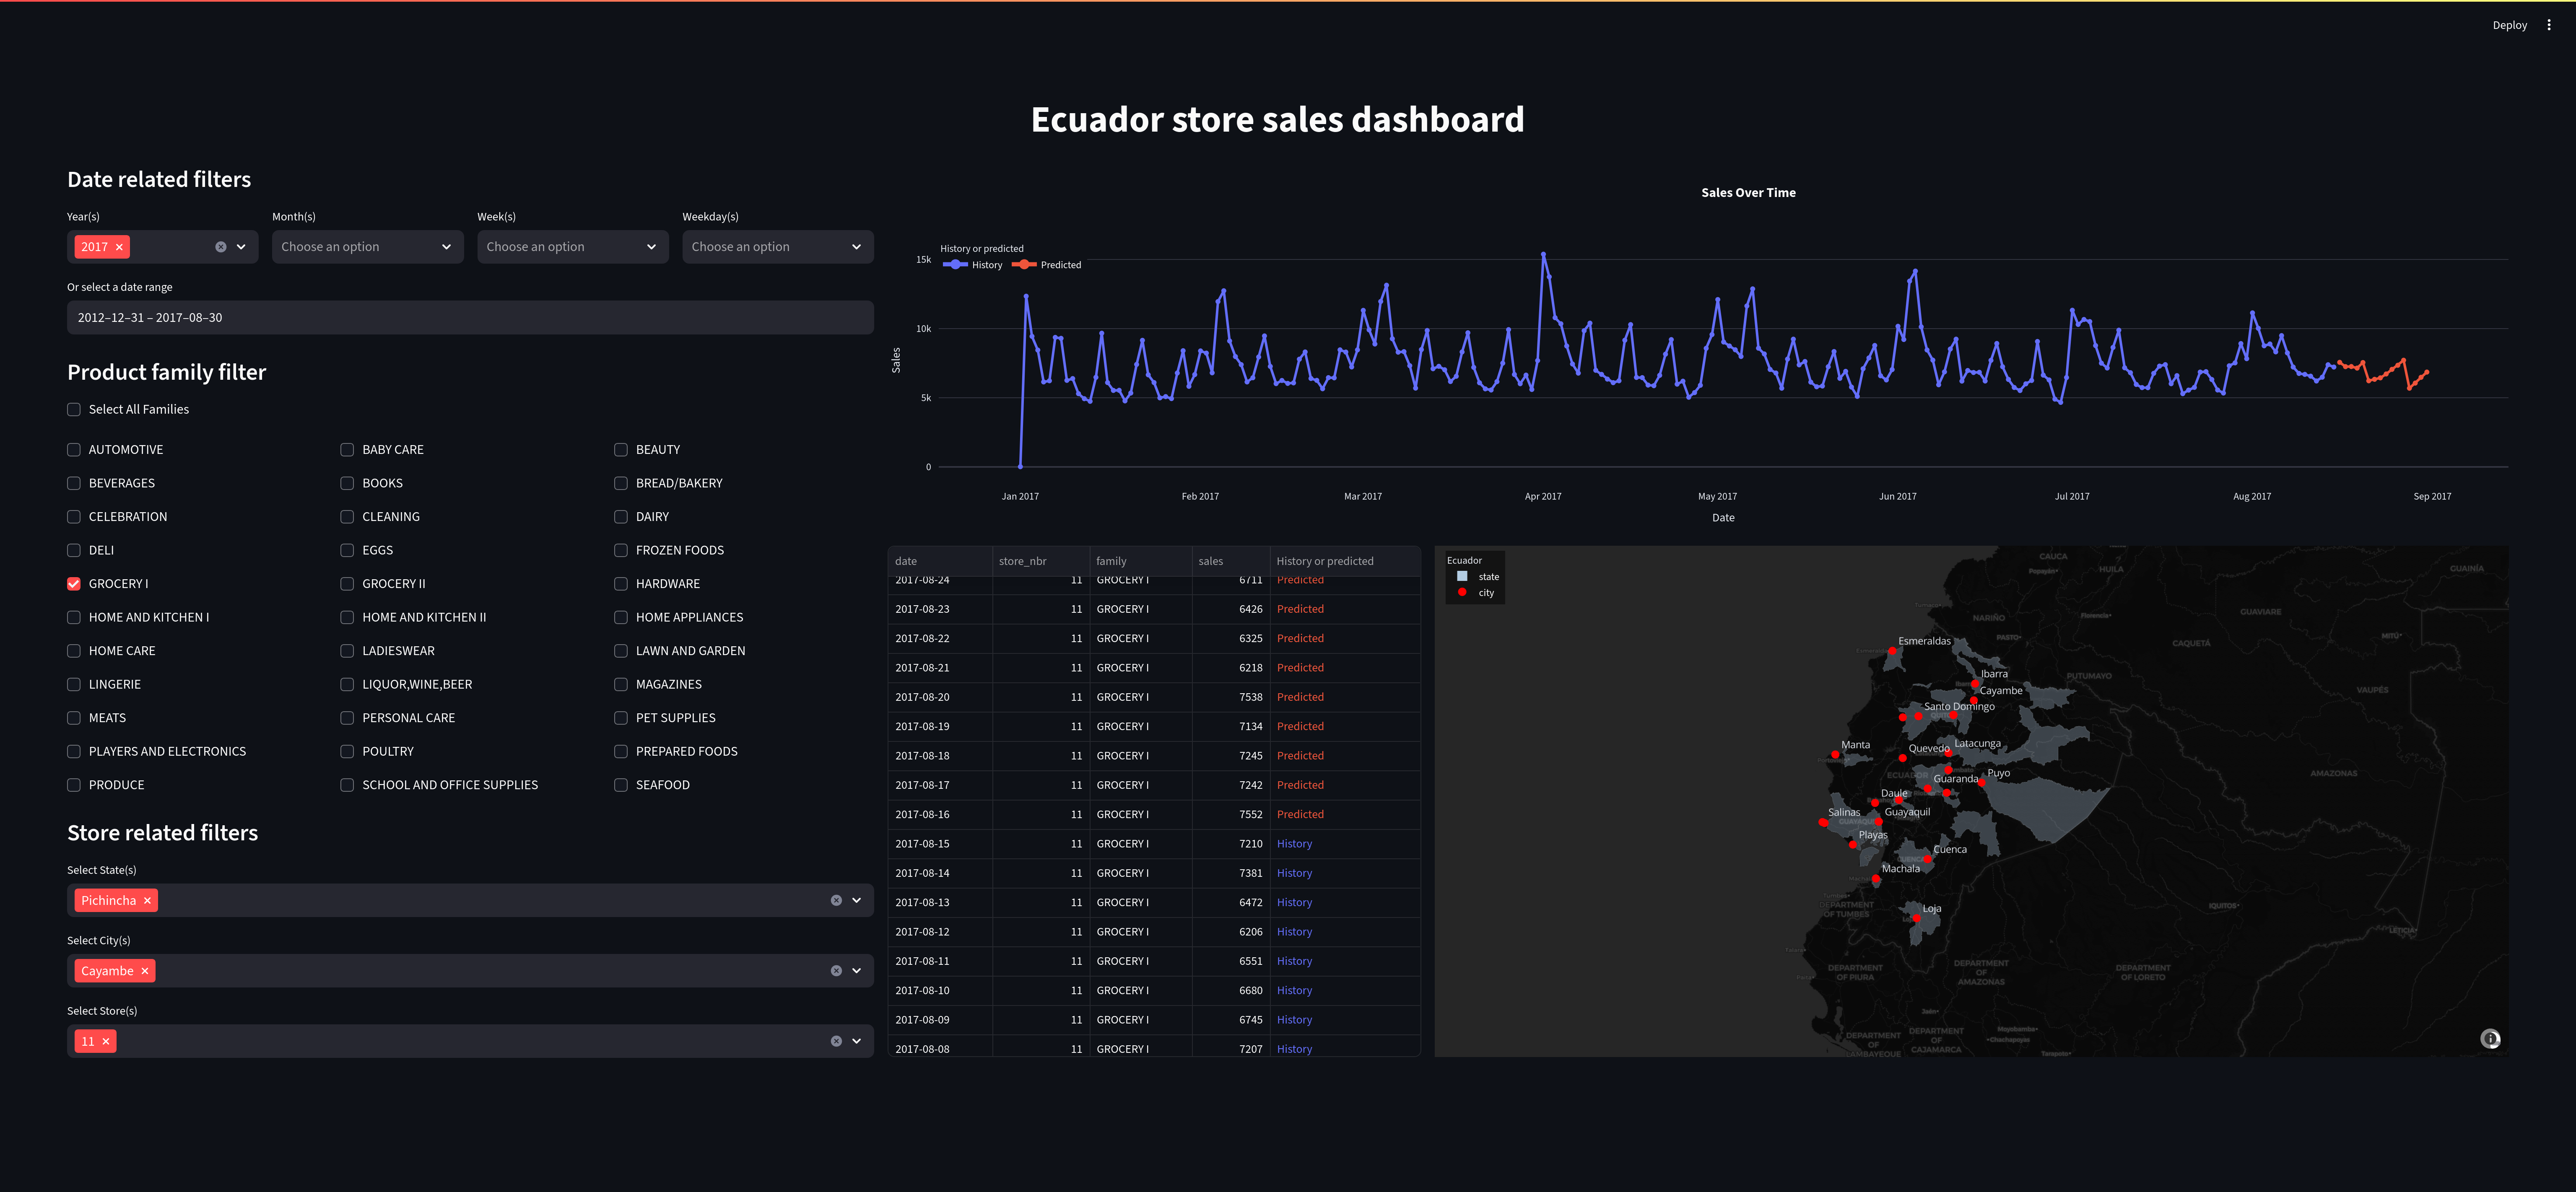
Task: Toggle Predicted series in chart legend
Action: click(x=1046, y=265)
